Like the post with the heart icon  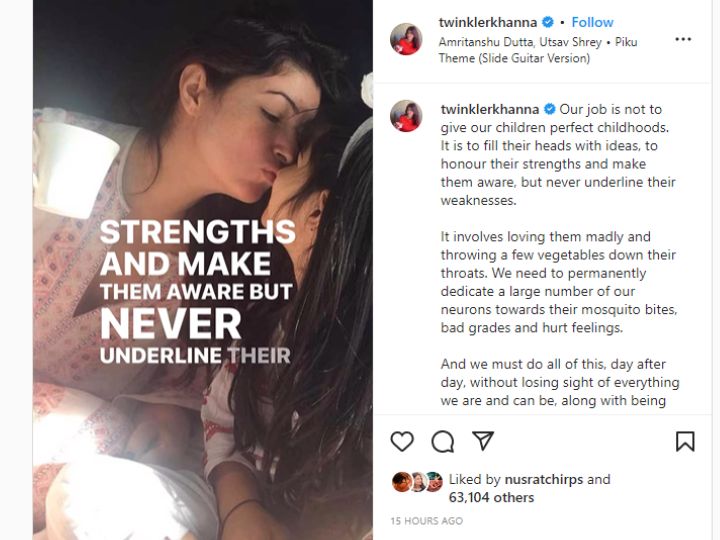402,441
